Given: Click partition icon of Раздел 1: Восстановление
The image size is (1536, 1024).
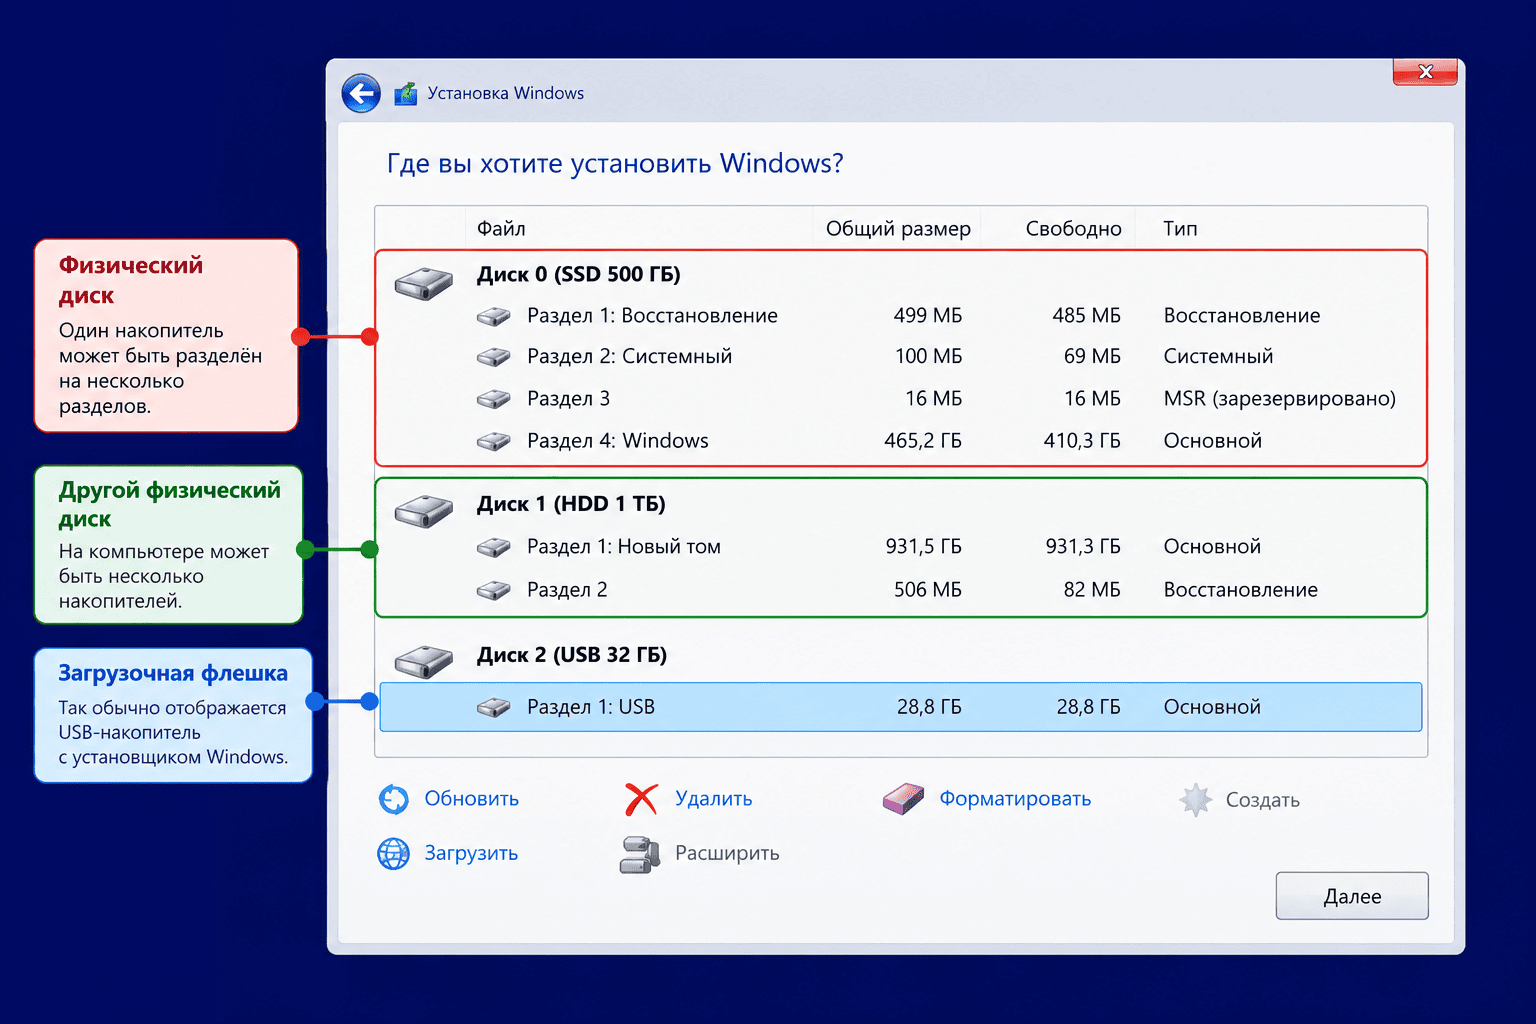Looking at the screenshot, I should (494, 316).
